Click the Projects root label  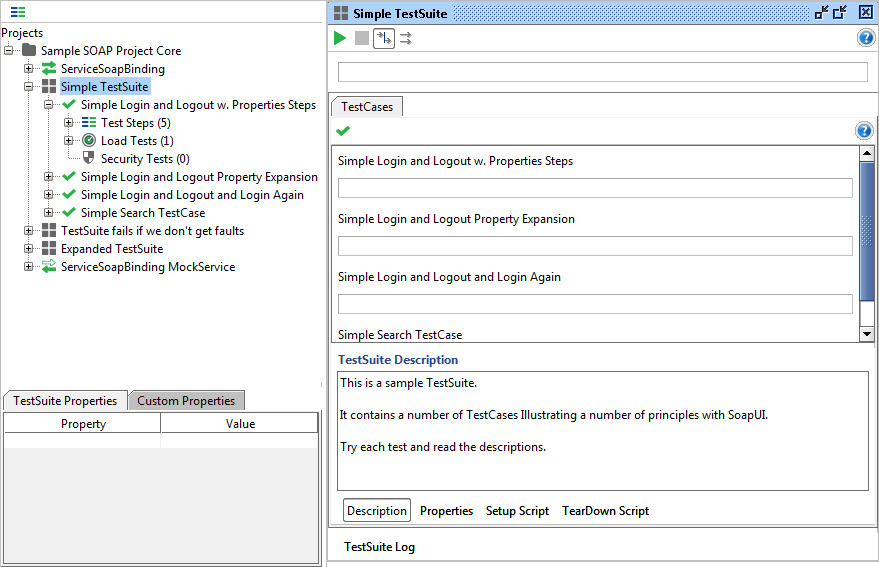[22, 33]
